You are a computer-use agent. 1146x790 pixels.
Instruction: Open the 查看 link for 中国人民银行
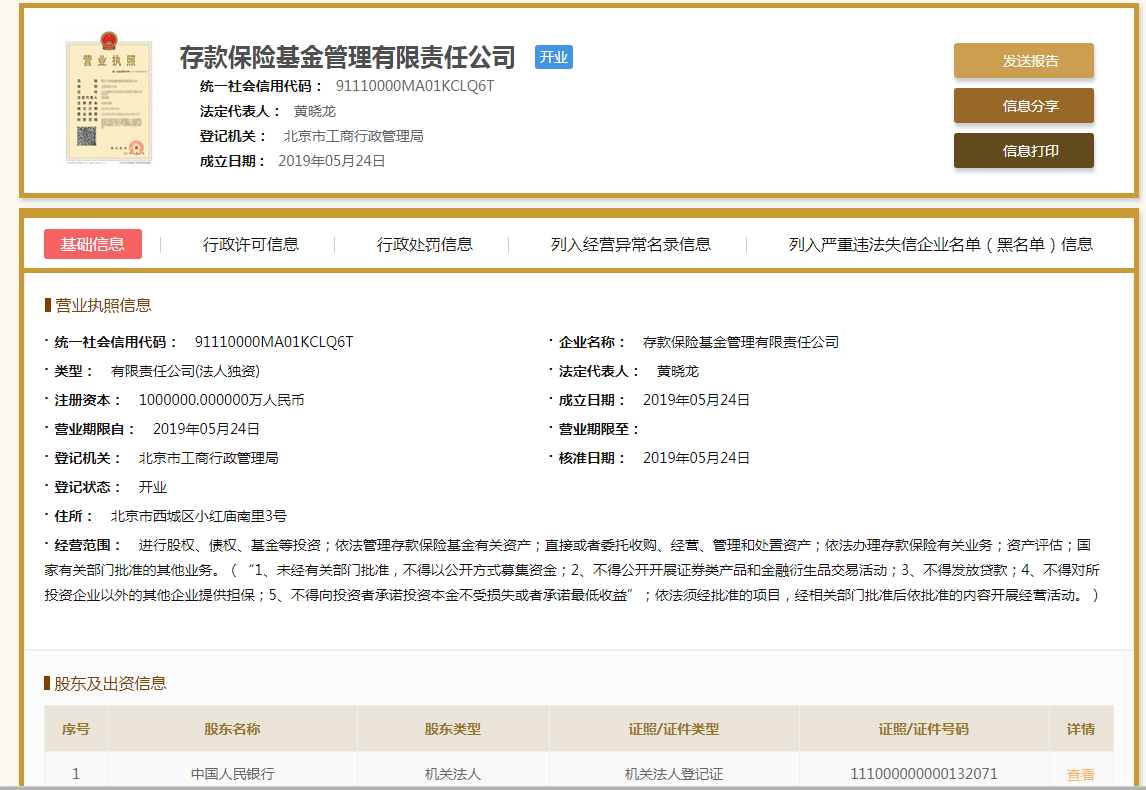point(1081,773)
